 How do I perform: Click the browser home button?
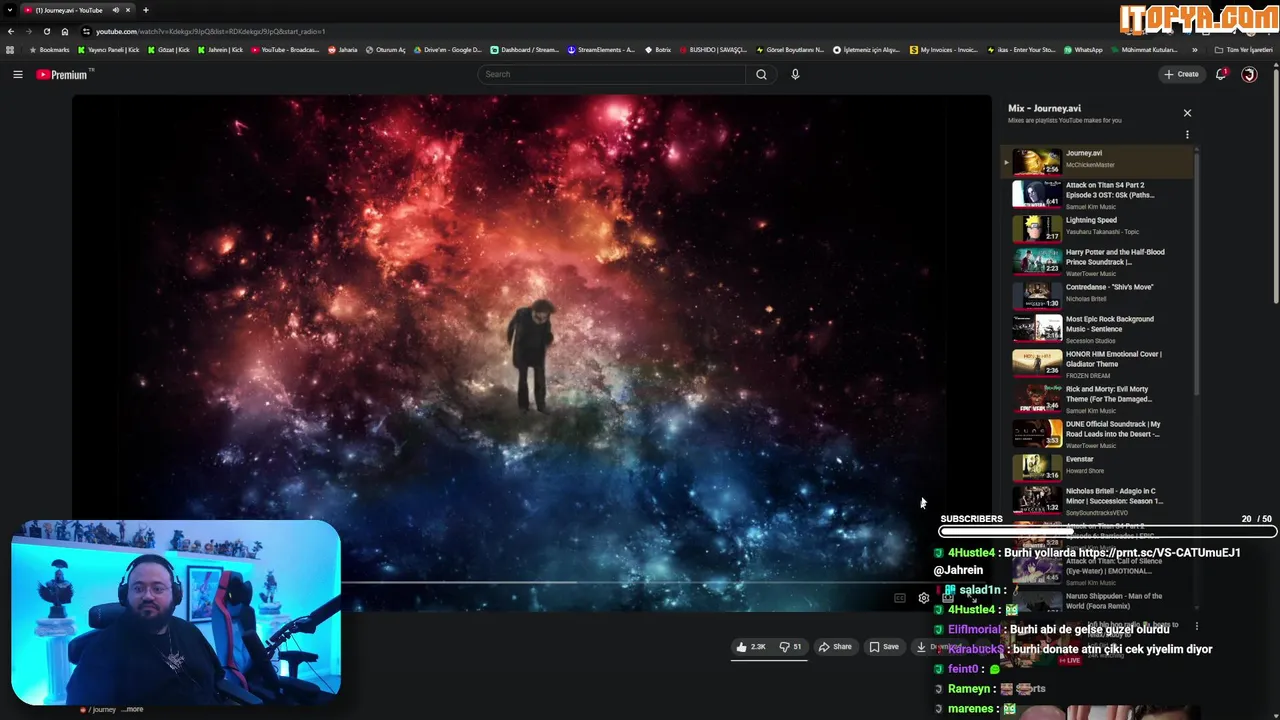pos(65,31)
